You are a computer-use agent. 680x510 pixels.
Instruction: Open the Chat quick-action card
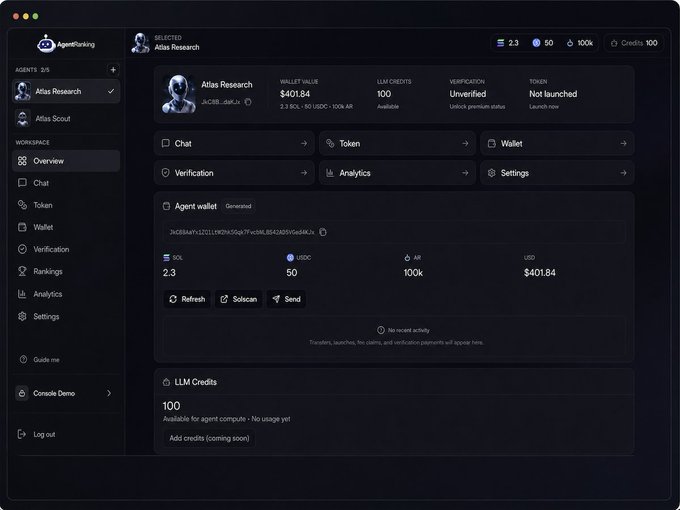click(234, 144)
